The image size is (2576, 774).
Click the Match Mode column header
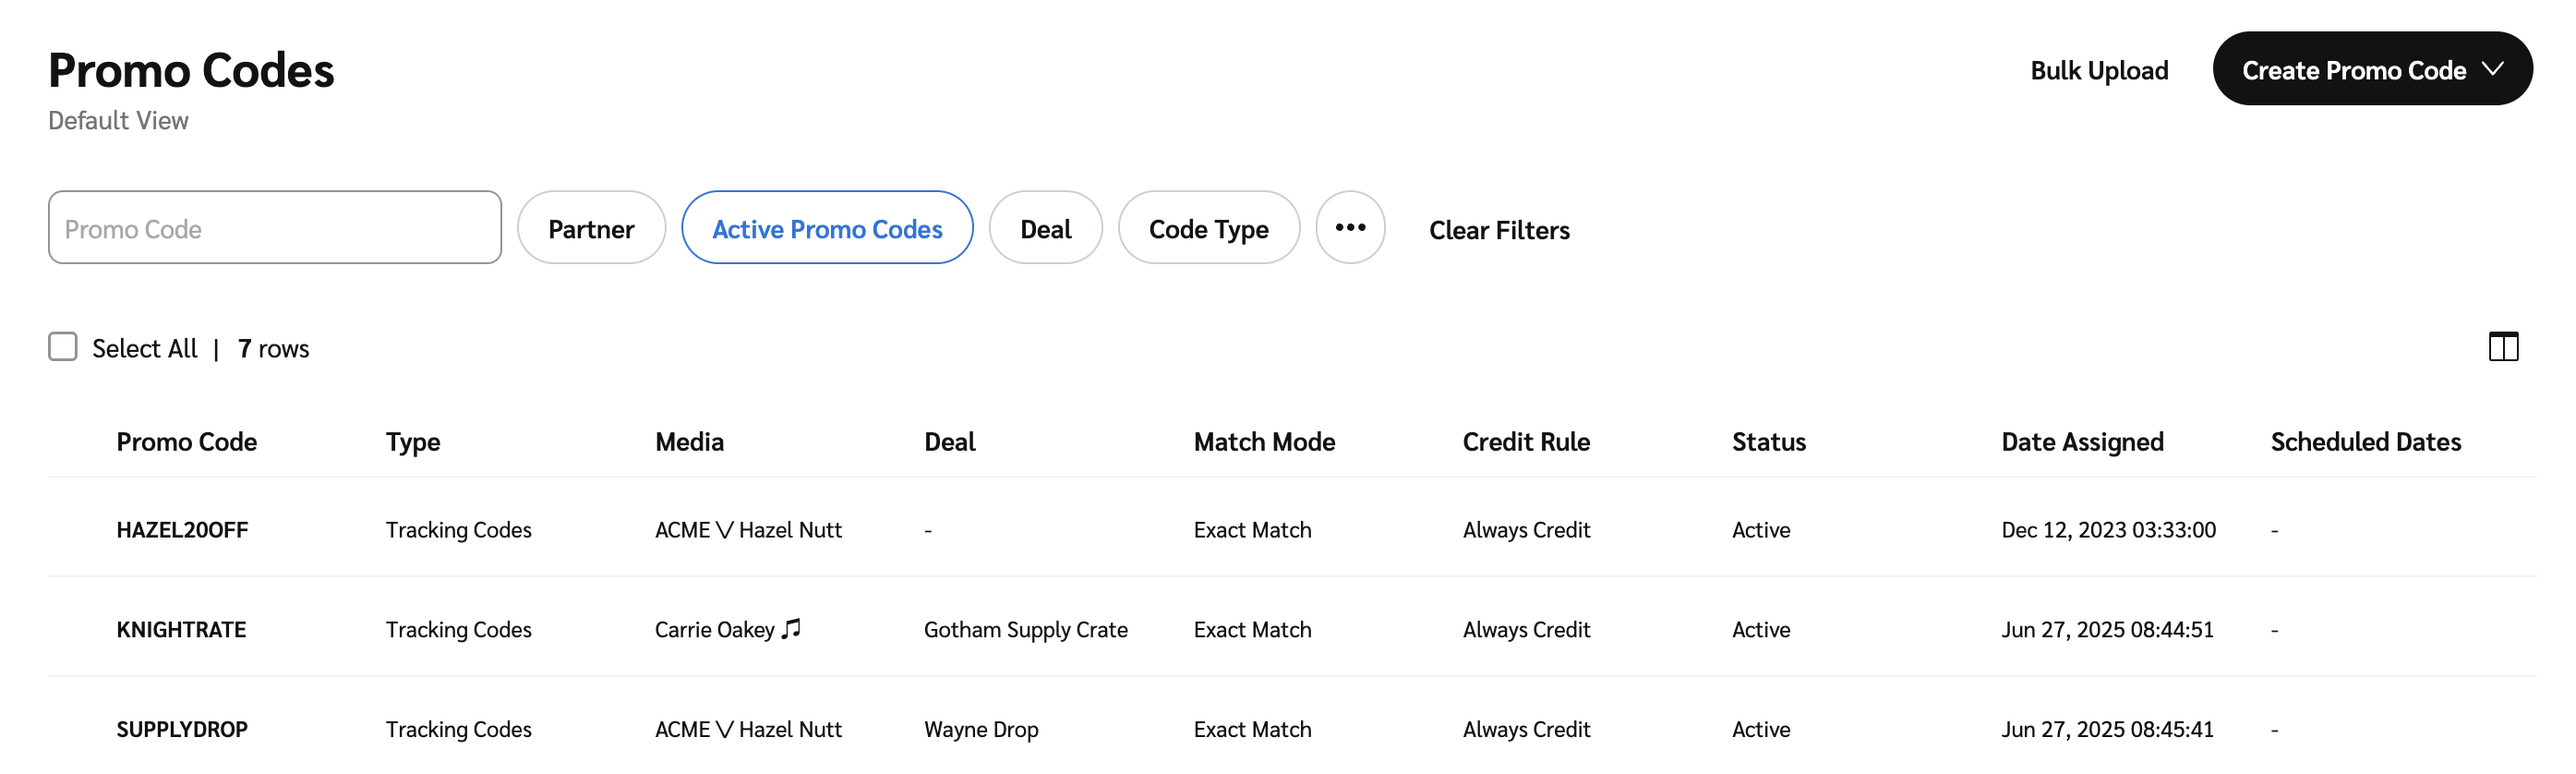pos(1264,442)
